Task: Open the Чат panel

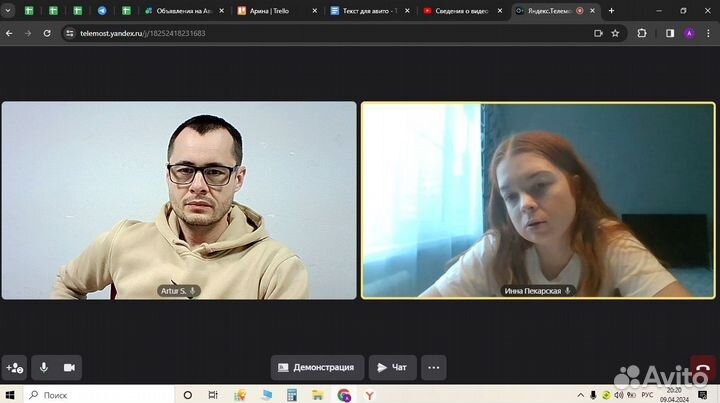Action: pyautogui.click(x=393, y=368)
